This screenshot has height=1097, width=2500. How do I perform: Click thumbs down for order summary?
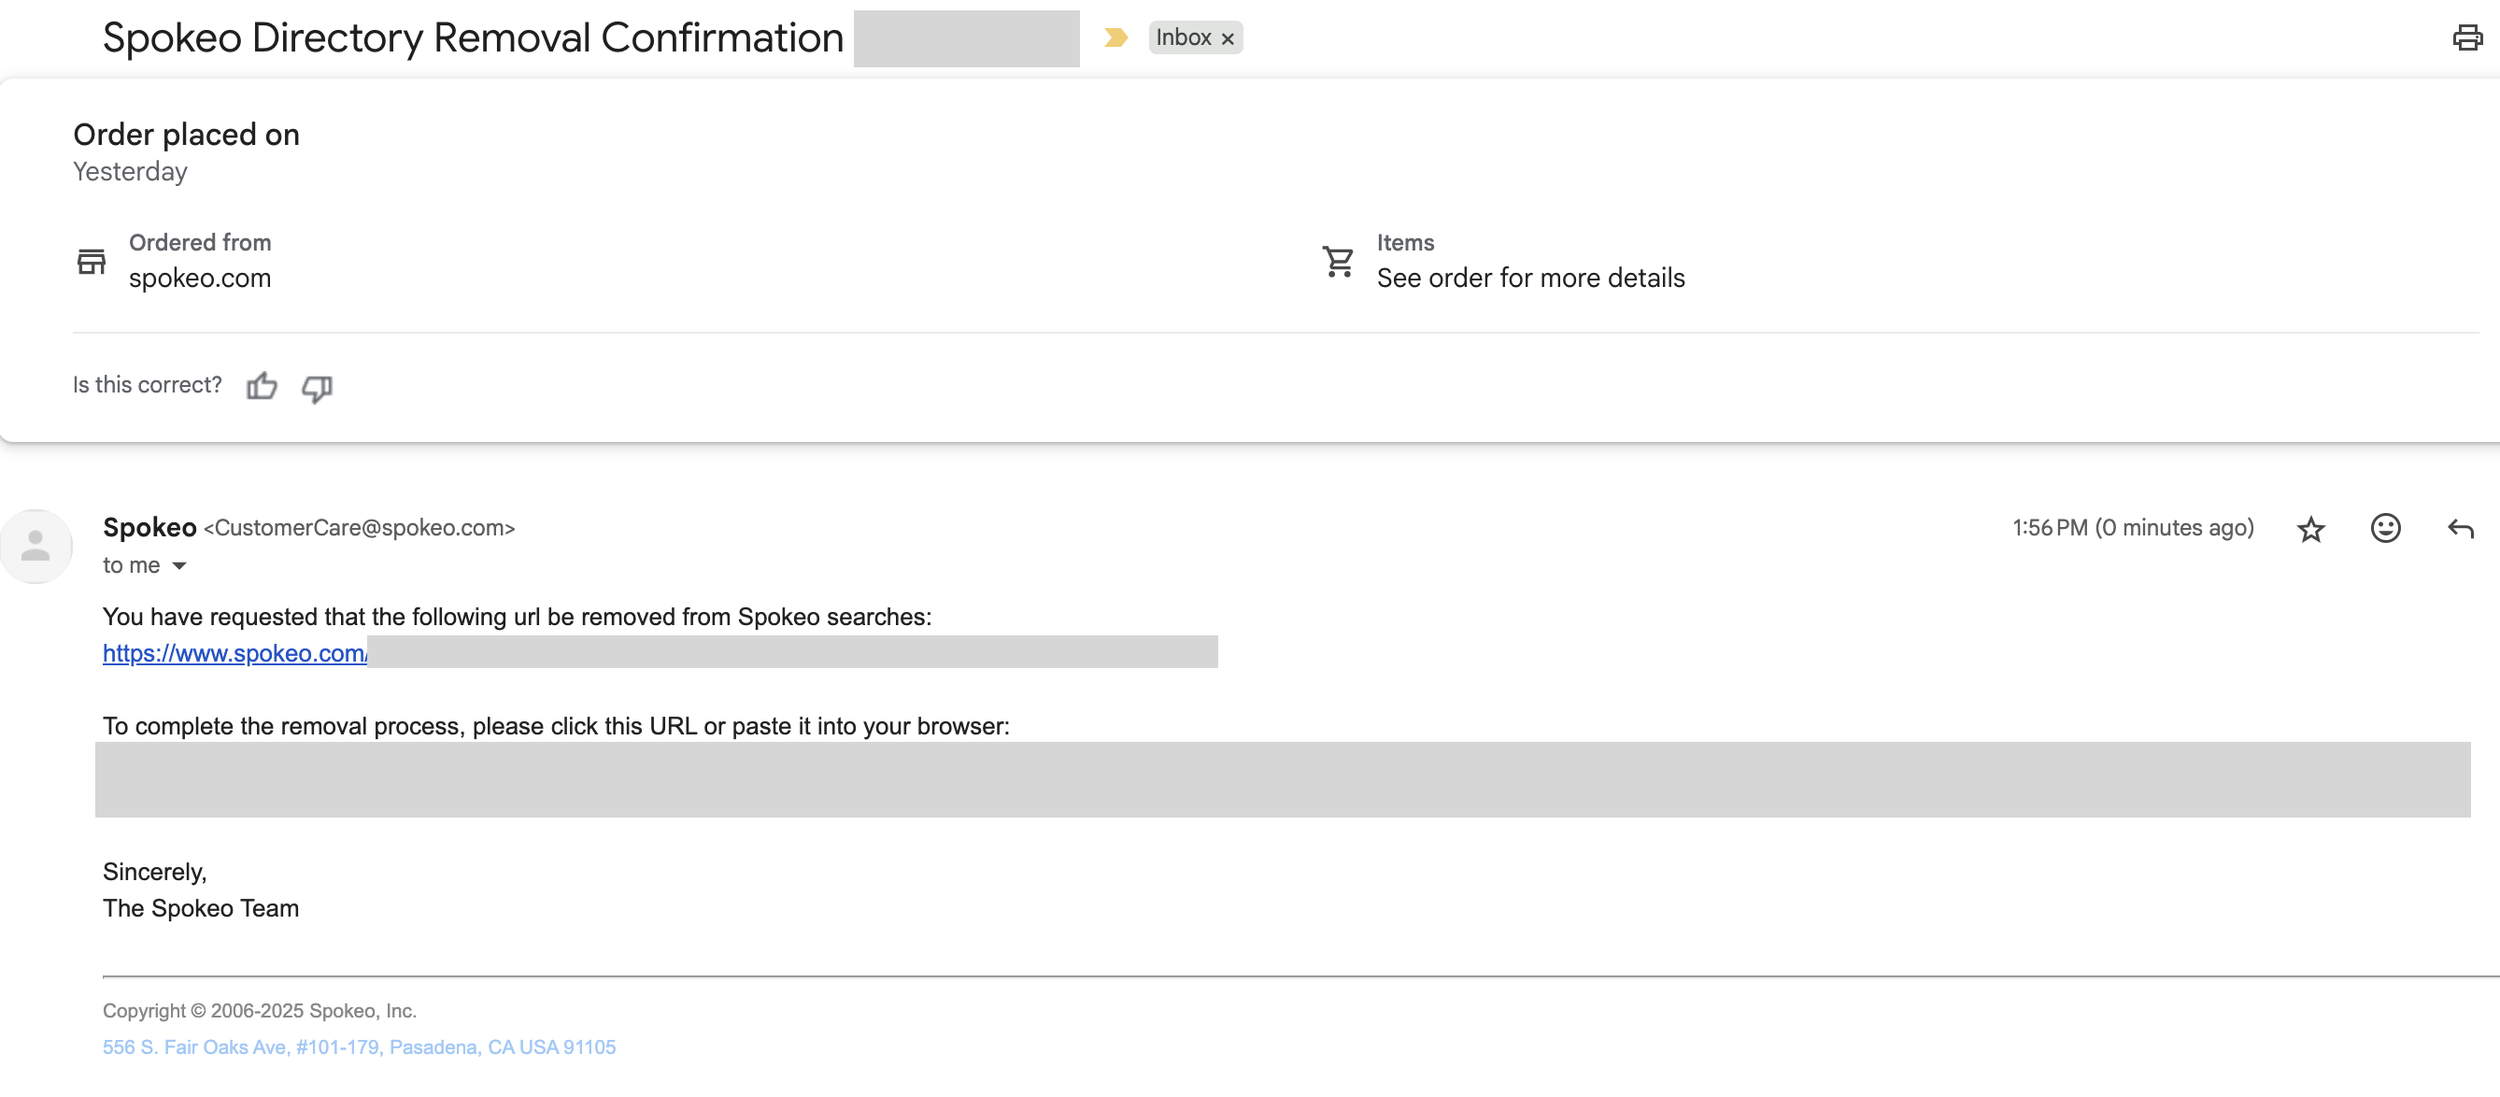(x=317, y=387)
